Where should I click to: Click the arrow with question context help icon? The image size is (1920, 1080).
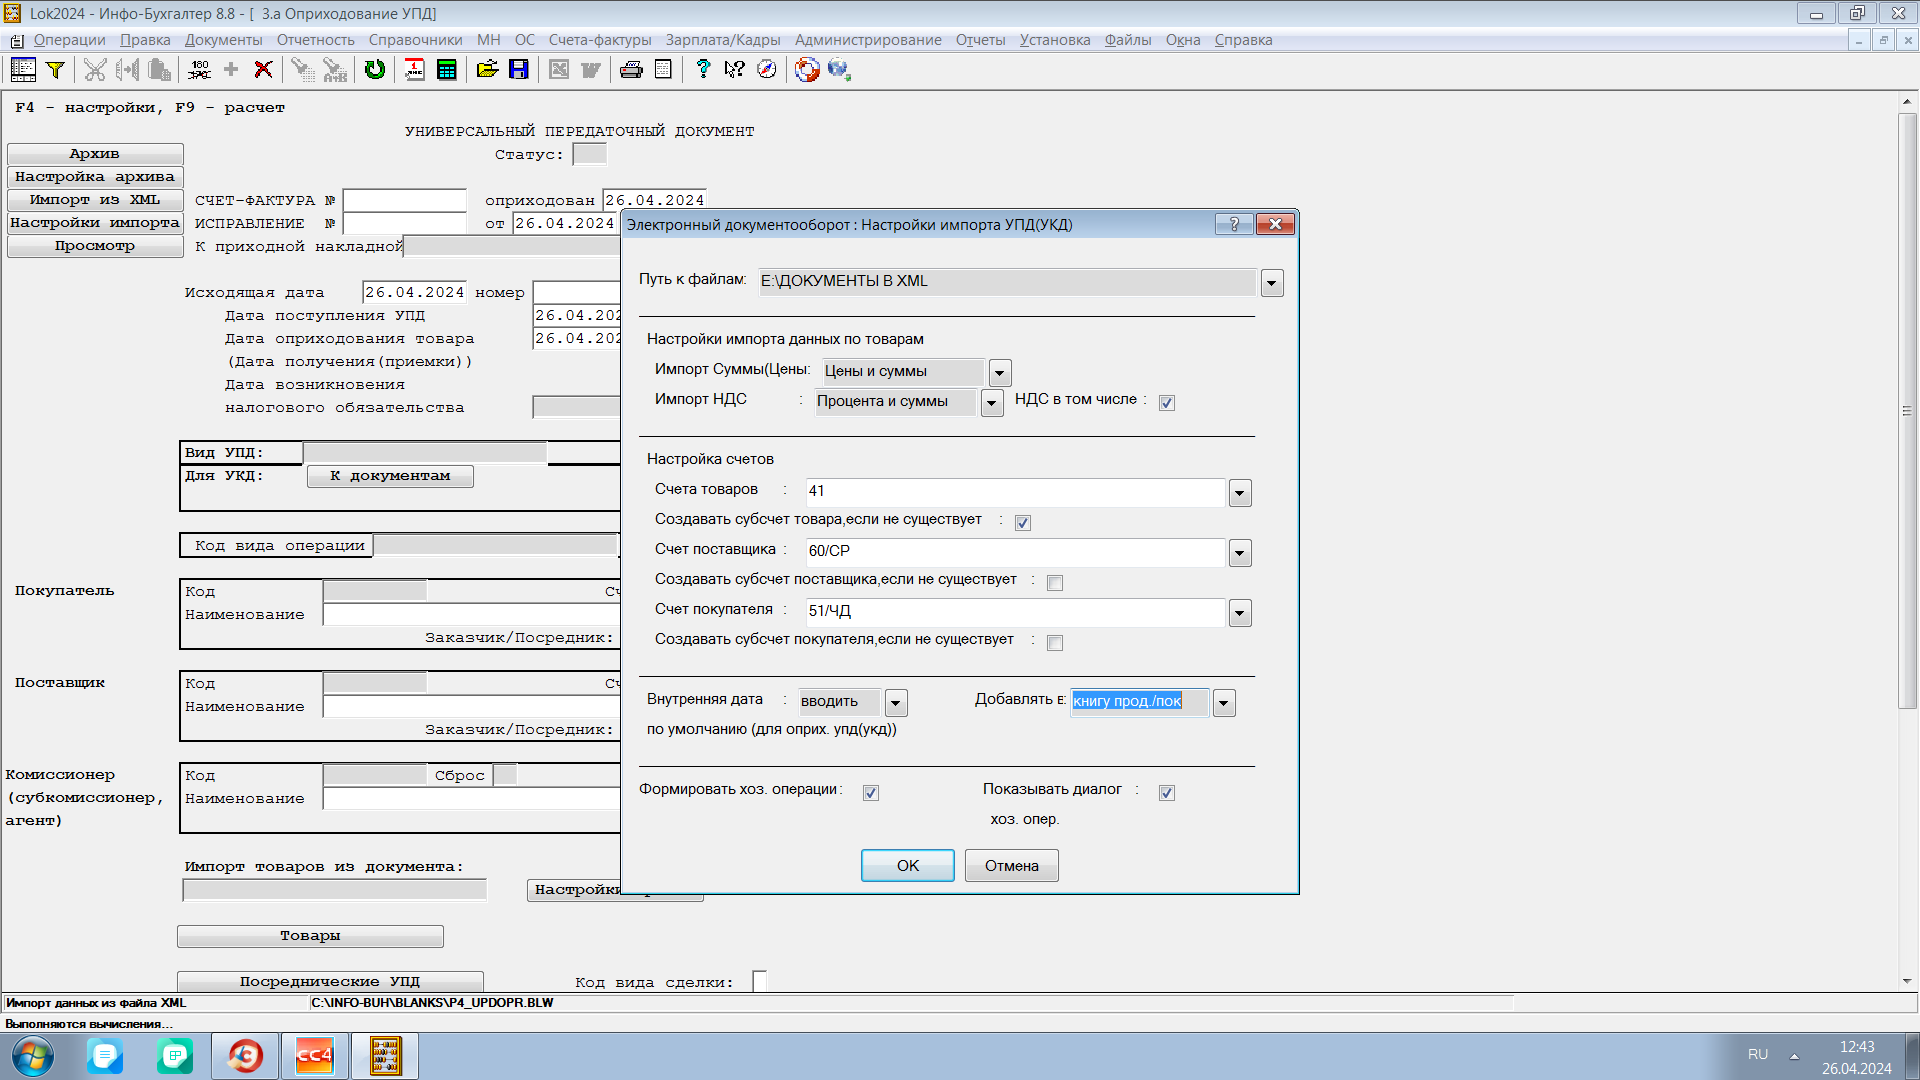735,69
